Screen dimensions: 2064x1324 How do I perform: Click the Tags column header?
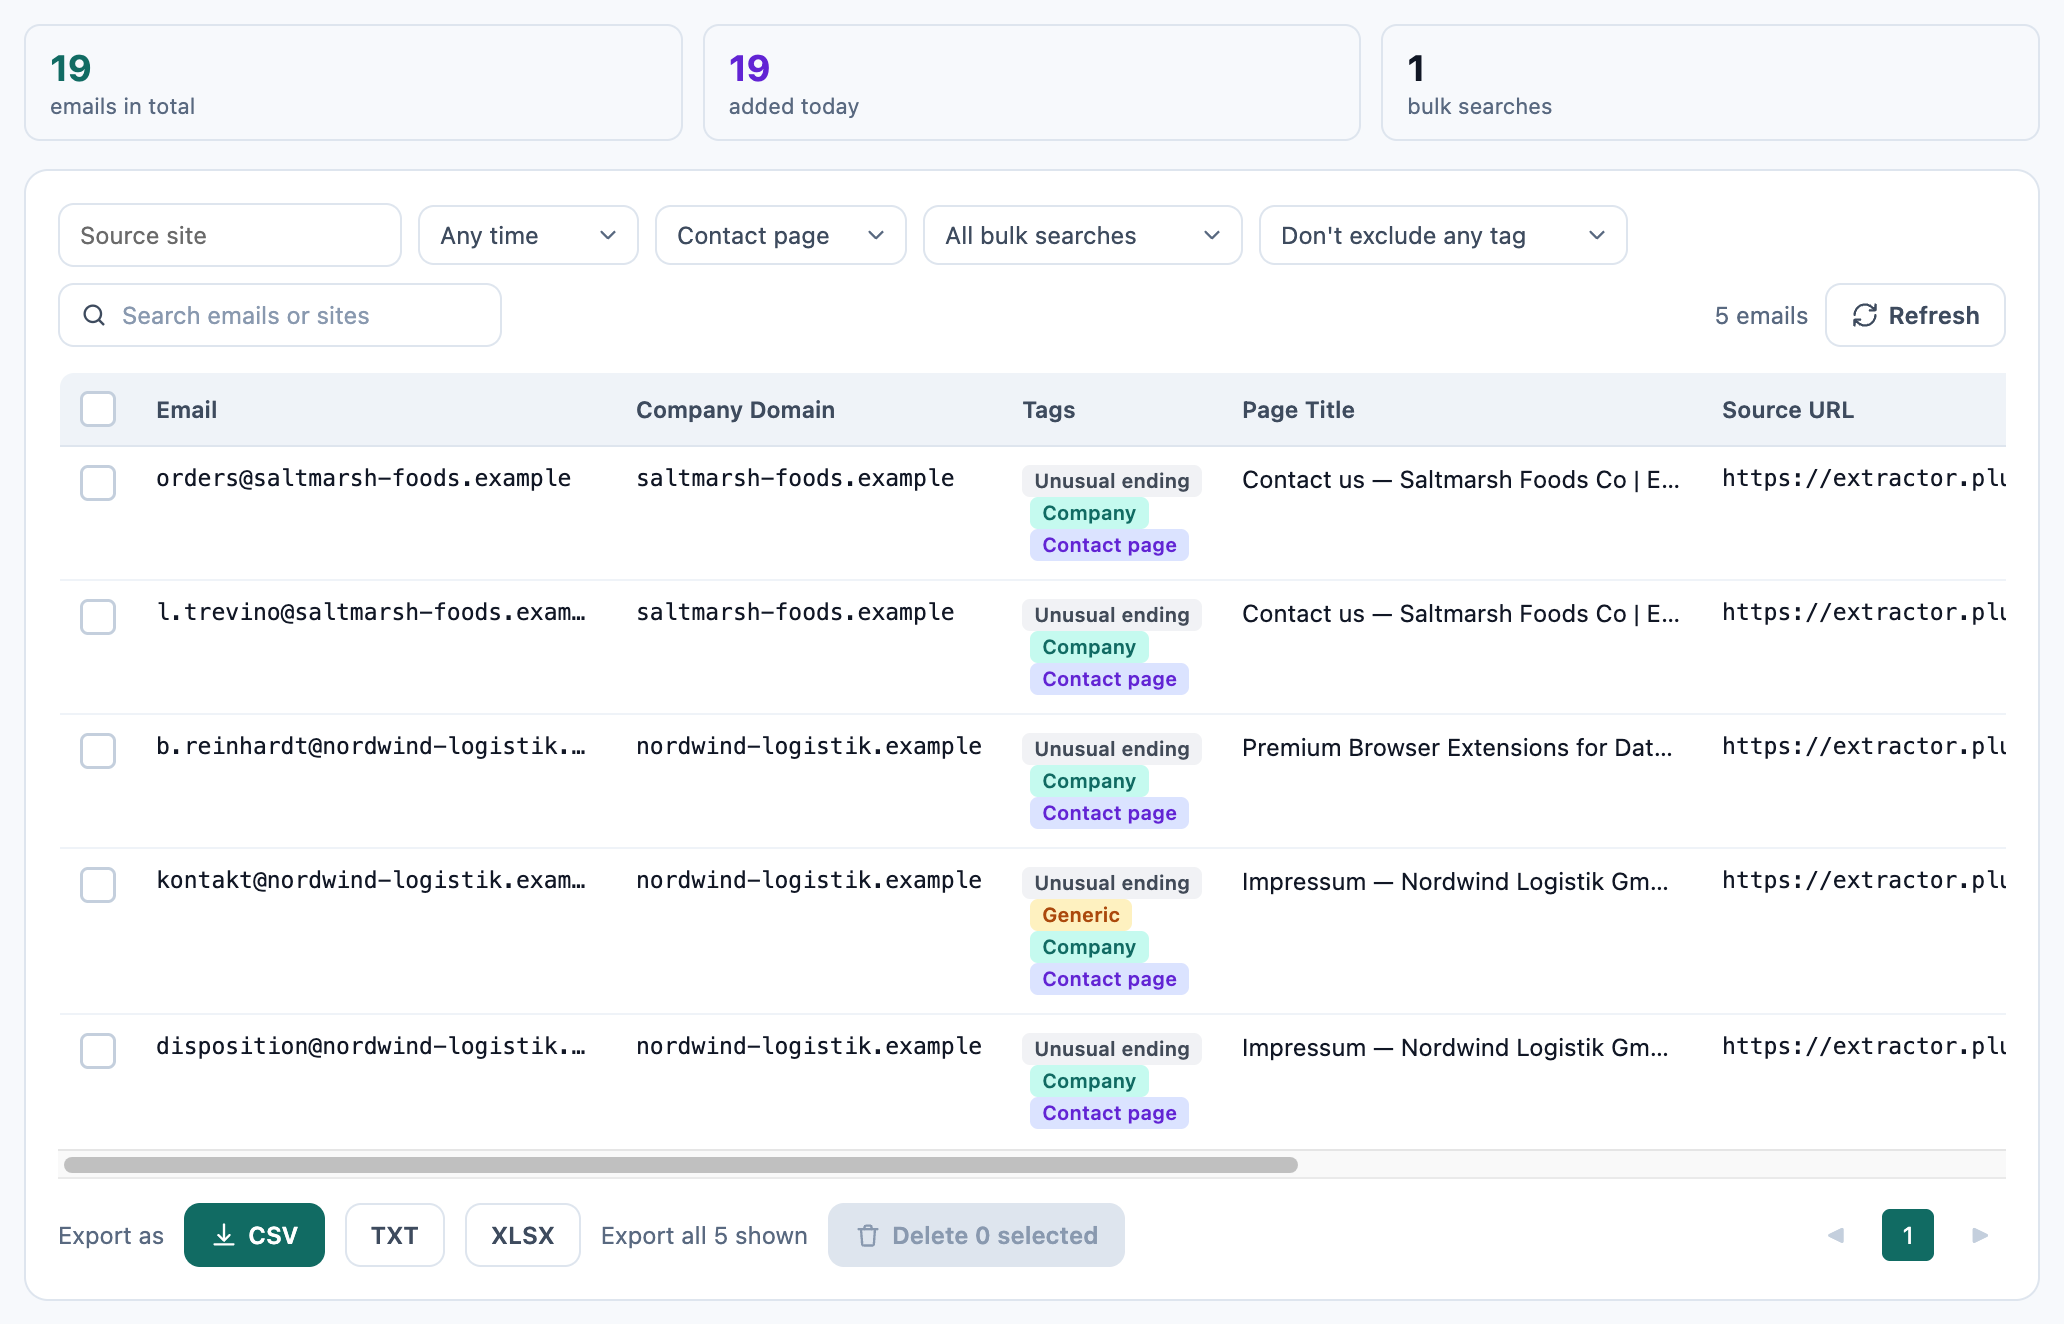coord(1048,410)
